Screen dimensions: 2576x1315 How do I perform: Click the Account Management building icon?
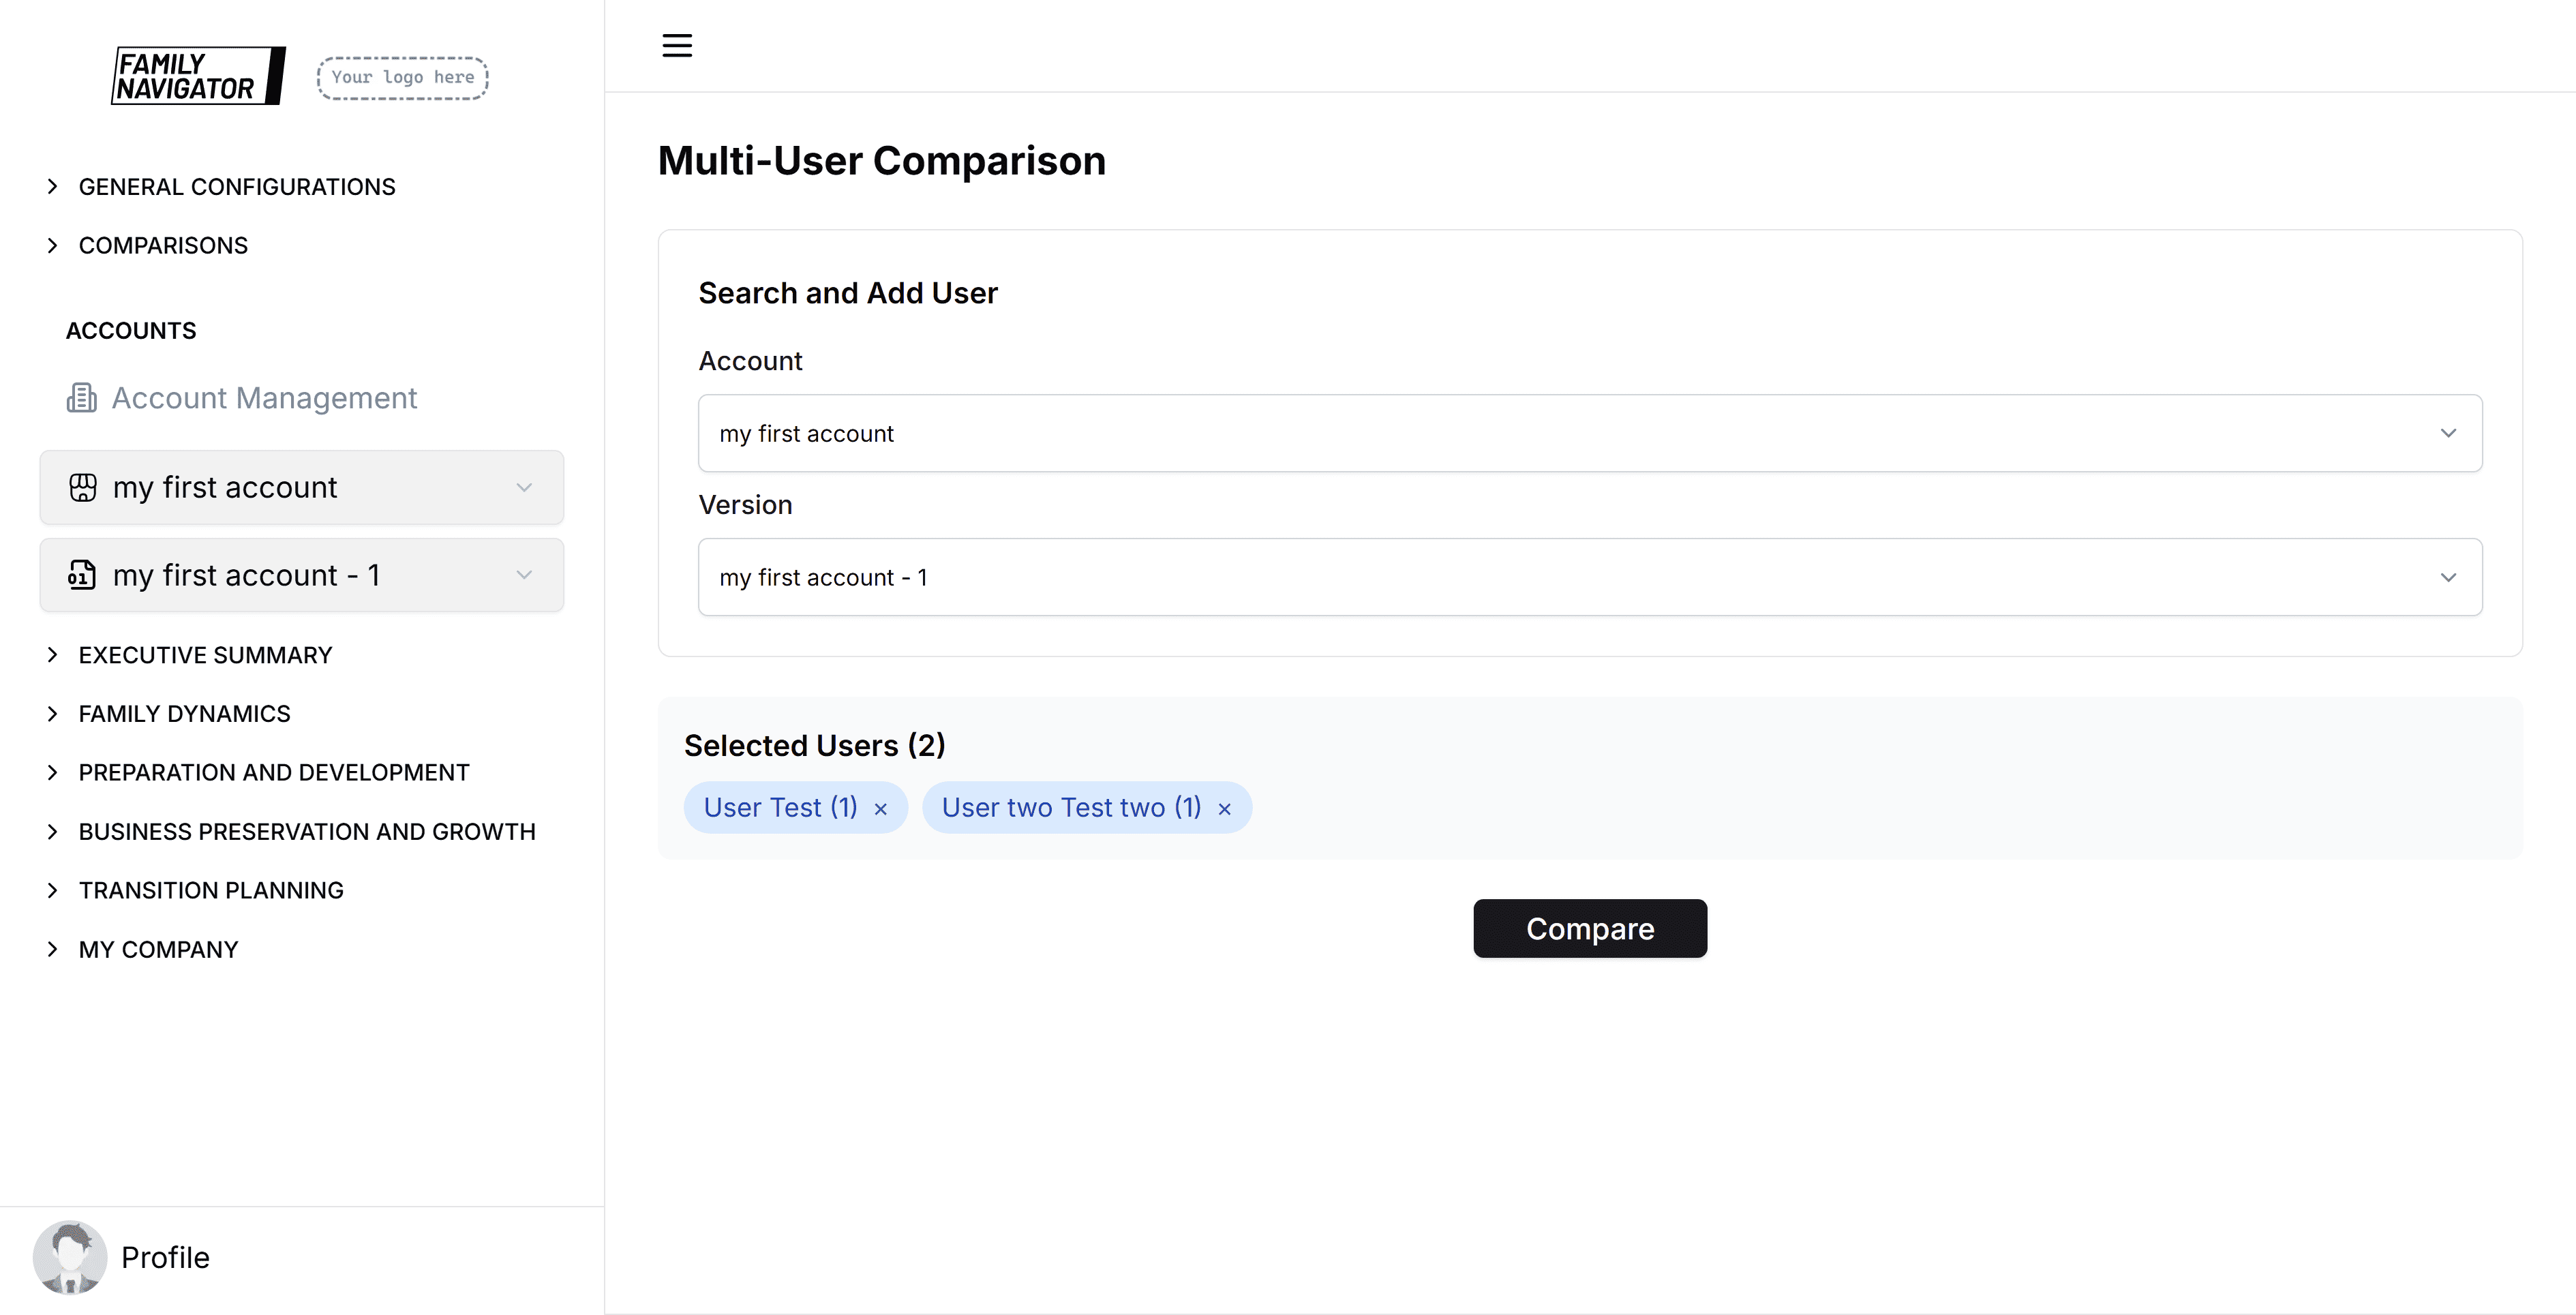coord(81,397)
